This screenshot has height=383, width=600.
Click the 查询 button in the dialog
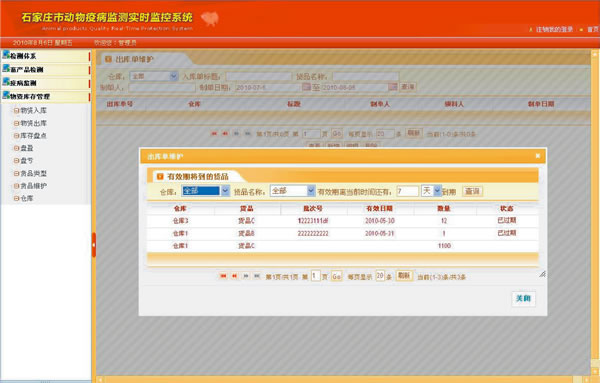tap(472, 191)
